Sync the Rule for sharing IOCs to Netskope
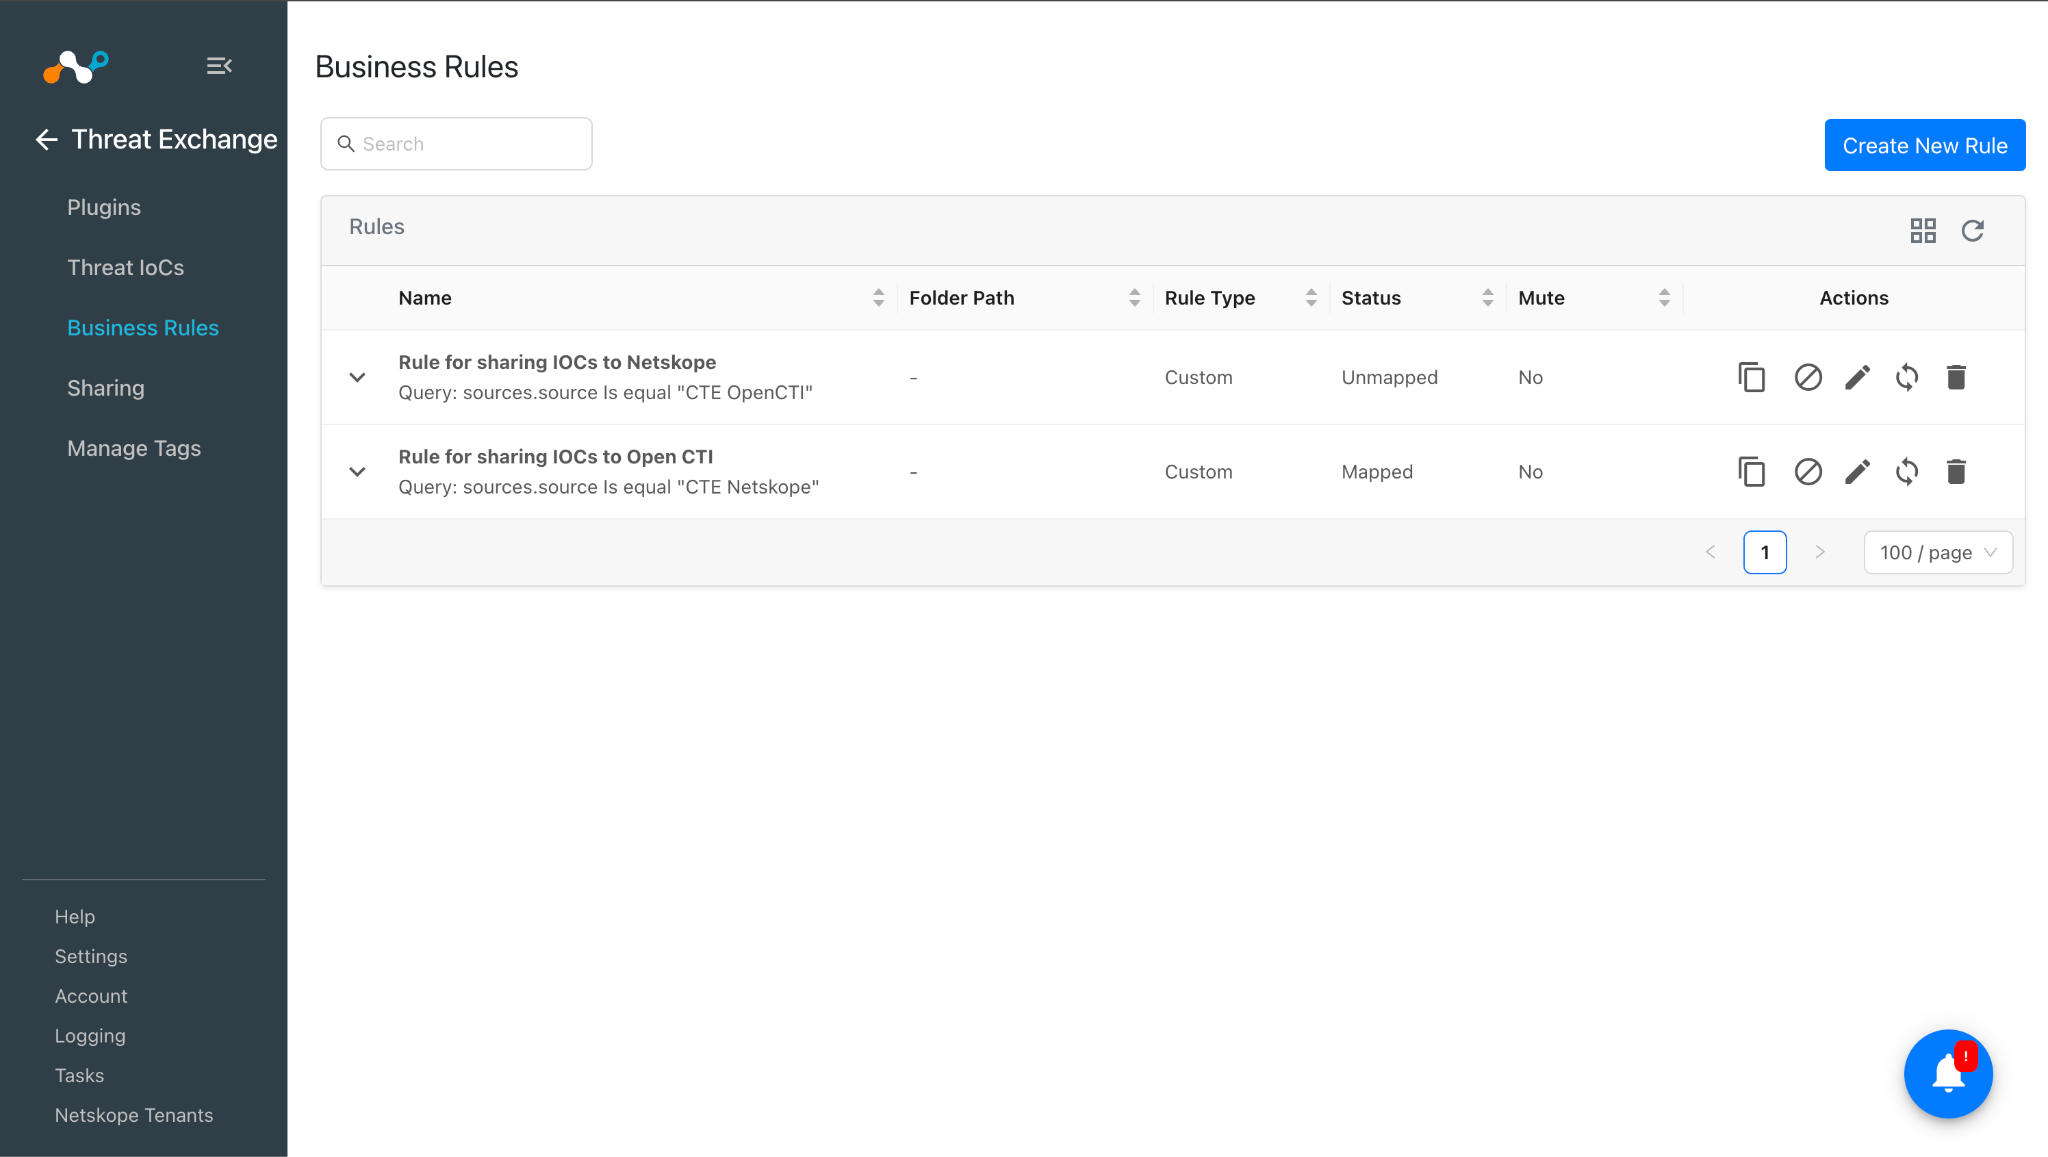2048x1157 pixels. point(1907,377)
